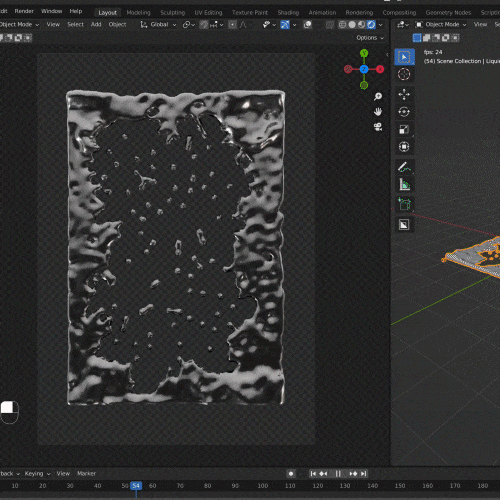Select the Move tool
Screen dimensions: 500x500
[404, 95]
